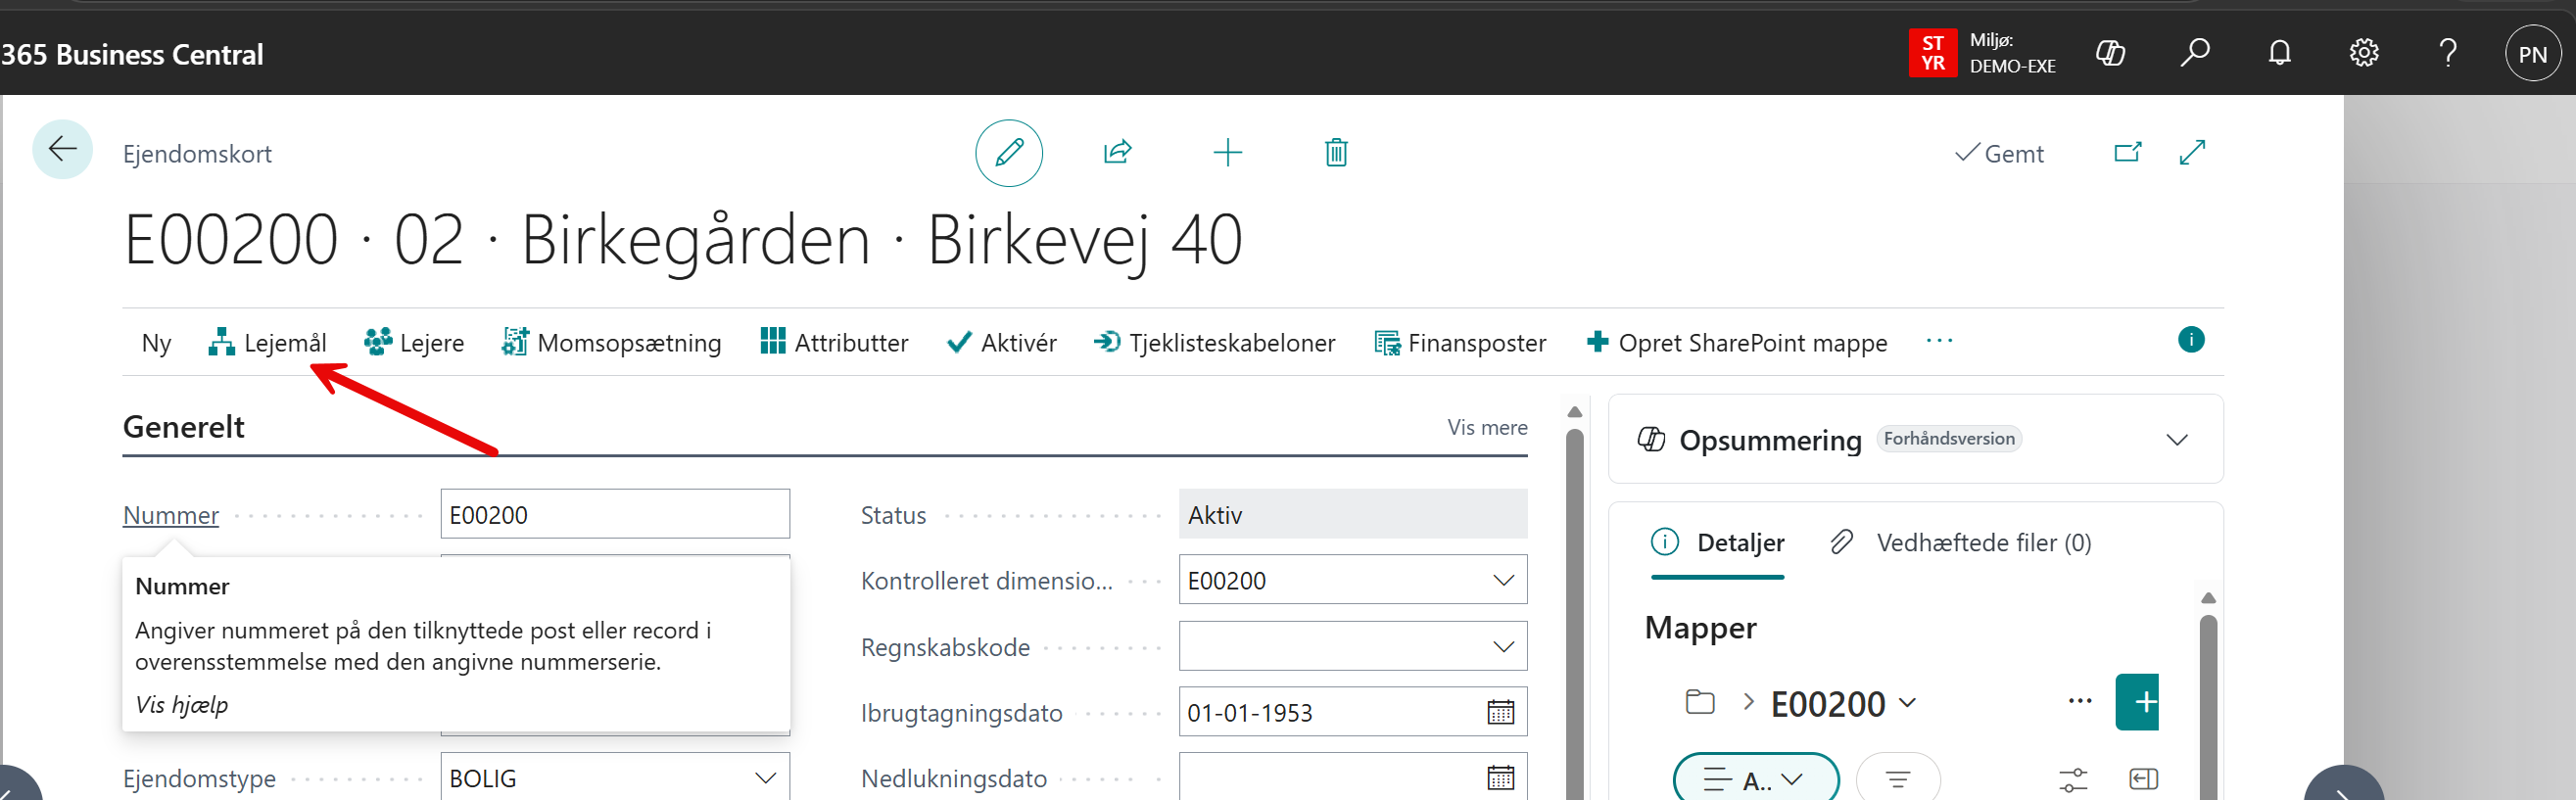Open Tjeklisteskabeloner action
The height and width of the screenshot is (800, 2576).
1214,343
